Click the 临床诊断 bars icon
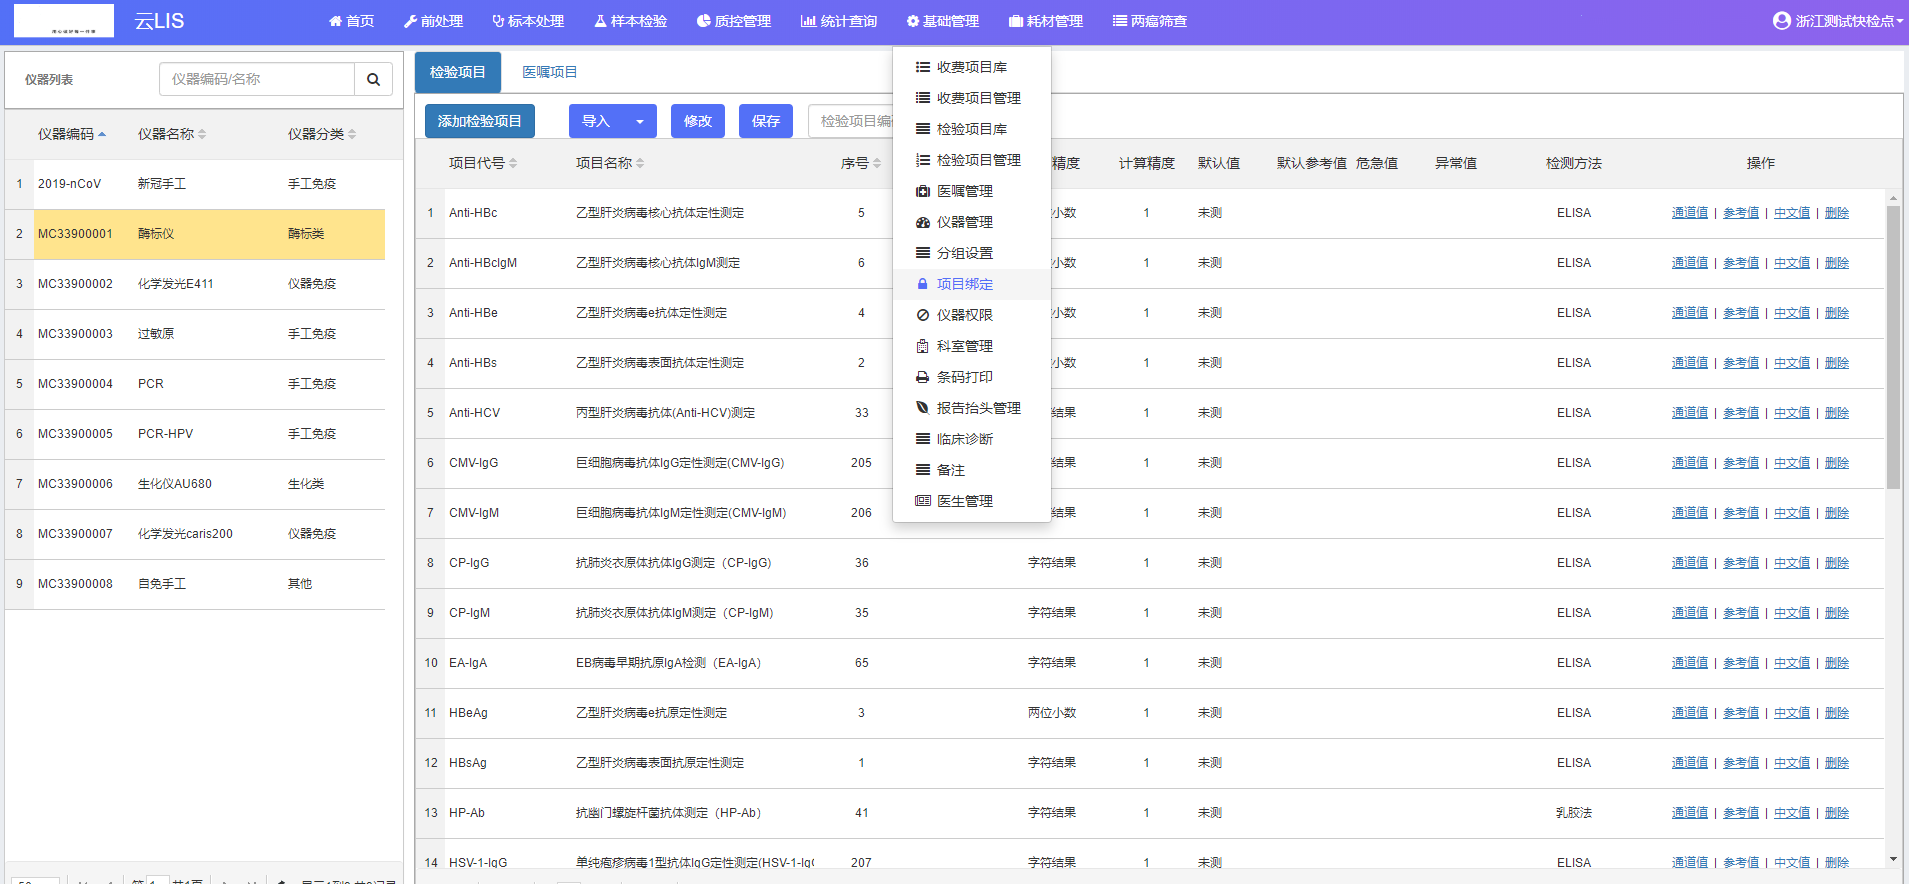Screen dimensions: 1909x884 [923, 439]
